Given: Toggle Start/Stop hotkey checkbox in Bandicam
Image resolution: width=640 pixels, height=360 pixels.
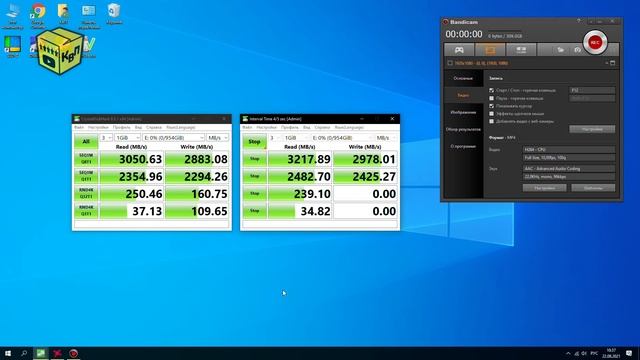Looking at the screenshot, I should (x=491, y=90).
